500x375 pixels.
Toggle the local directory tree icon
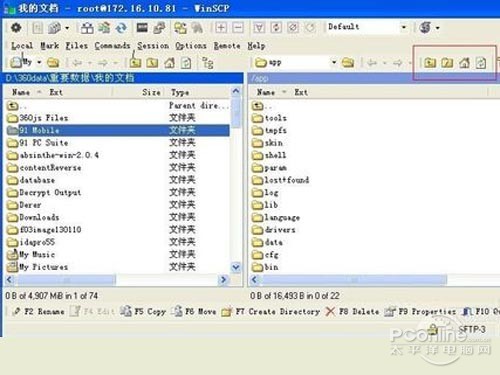(208, 63)
